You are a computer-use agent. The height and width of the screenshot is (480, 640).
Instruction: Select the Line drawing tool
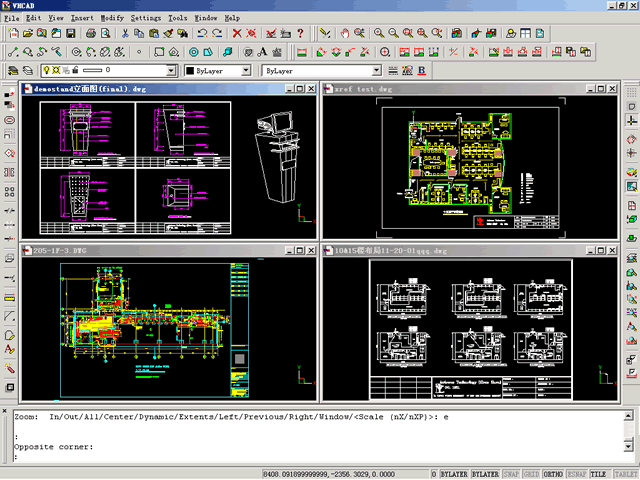tap(13, 52)
